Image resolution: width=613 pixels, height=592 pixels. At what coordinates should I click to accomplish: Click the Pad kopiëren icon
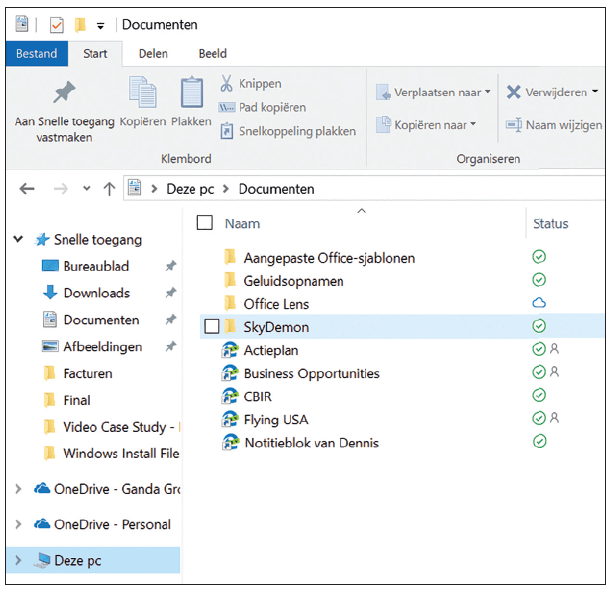(226, 107)
